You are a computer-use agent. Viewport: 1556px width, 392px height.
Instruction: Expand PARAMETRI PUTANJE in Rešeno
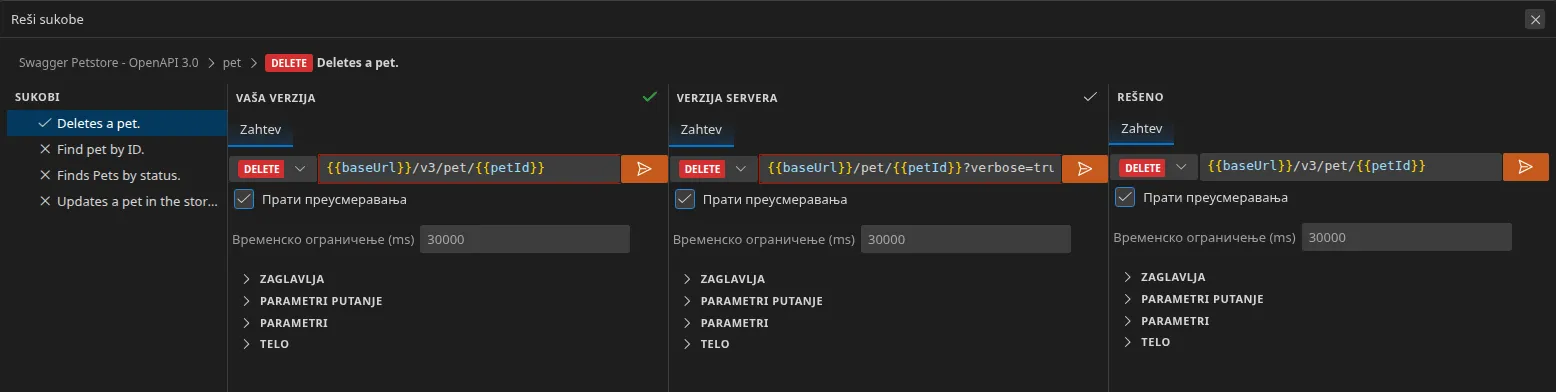tap(1194, 299)
